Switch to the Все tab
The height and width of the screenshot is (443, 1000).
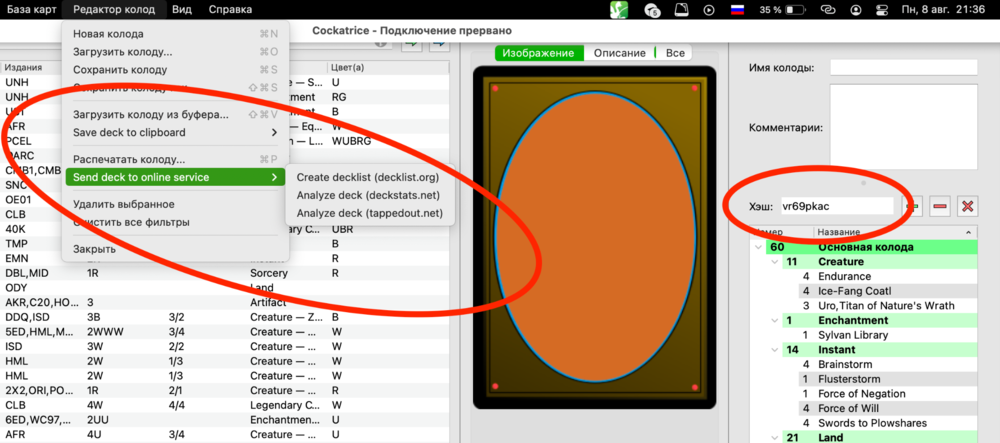coord(675,53)
